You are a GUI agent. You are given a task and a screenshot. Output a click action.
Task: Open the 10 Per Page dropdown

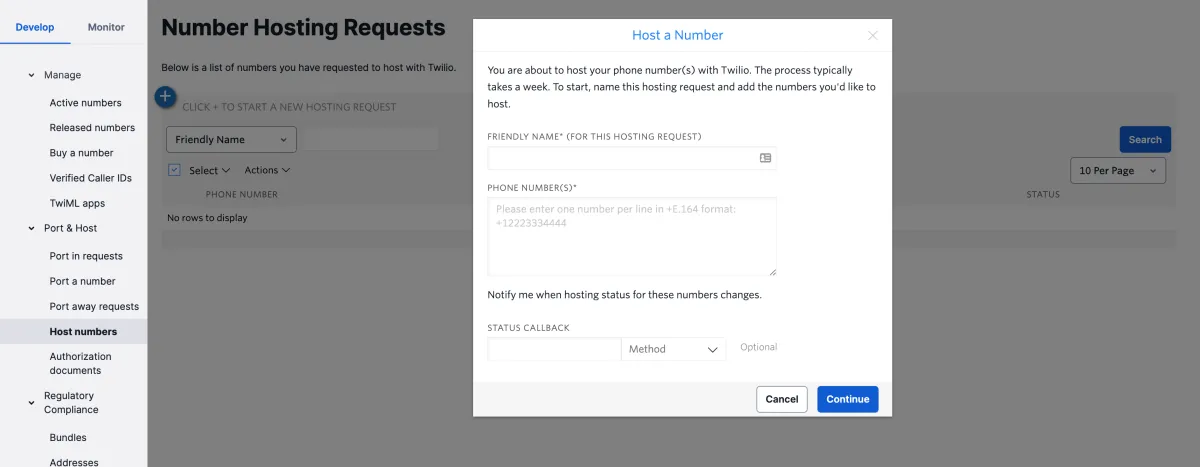(1117, 170)
